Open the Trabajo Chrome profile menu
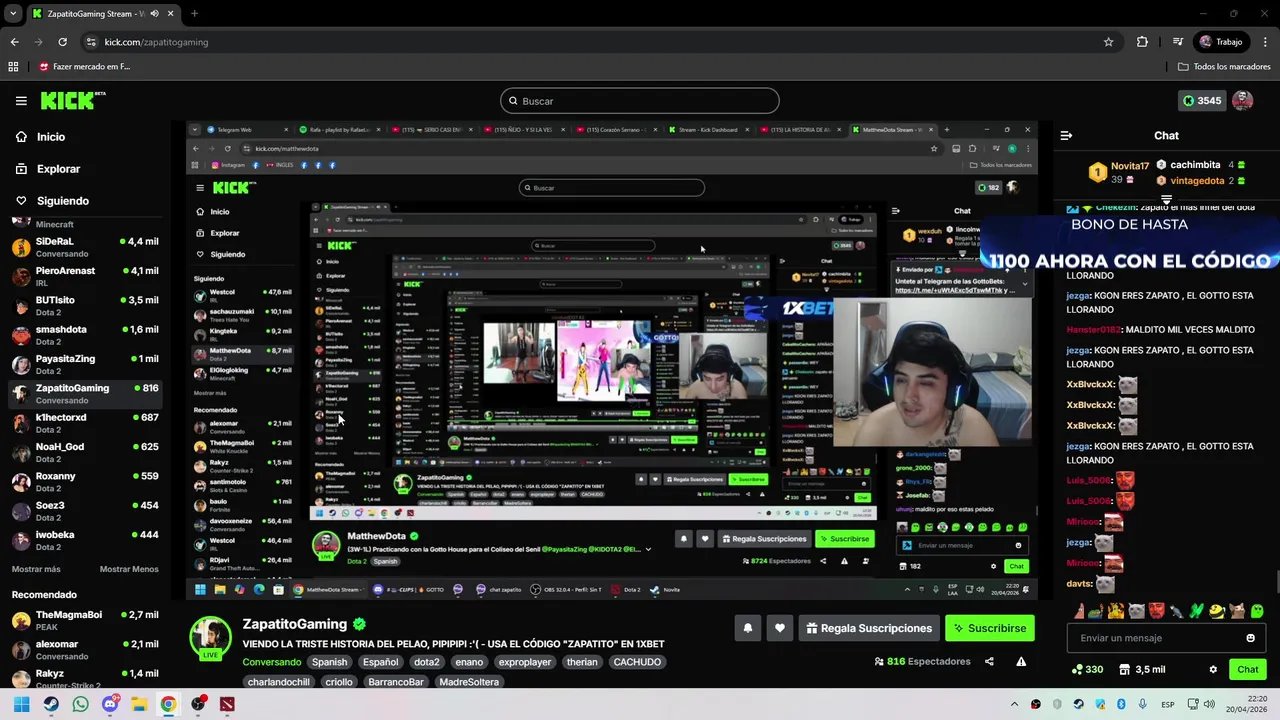1280x720 pixels. (1220, 42)
